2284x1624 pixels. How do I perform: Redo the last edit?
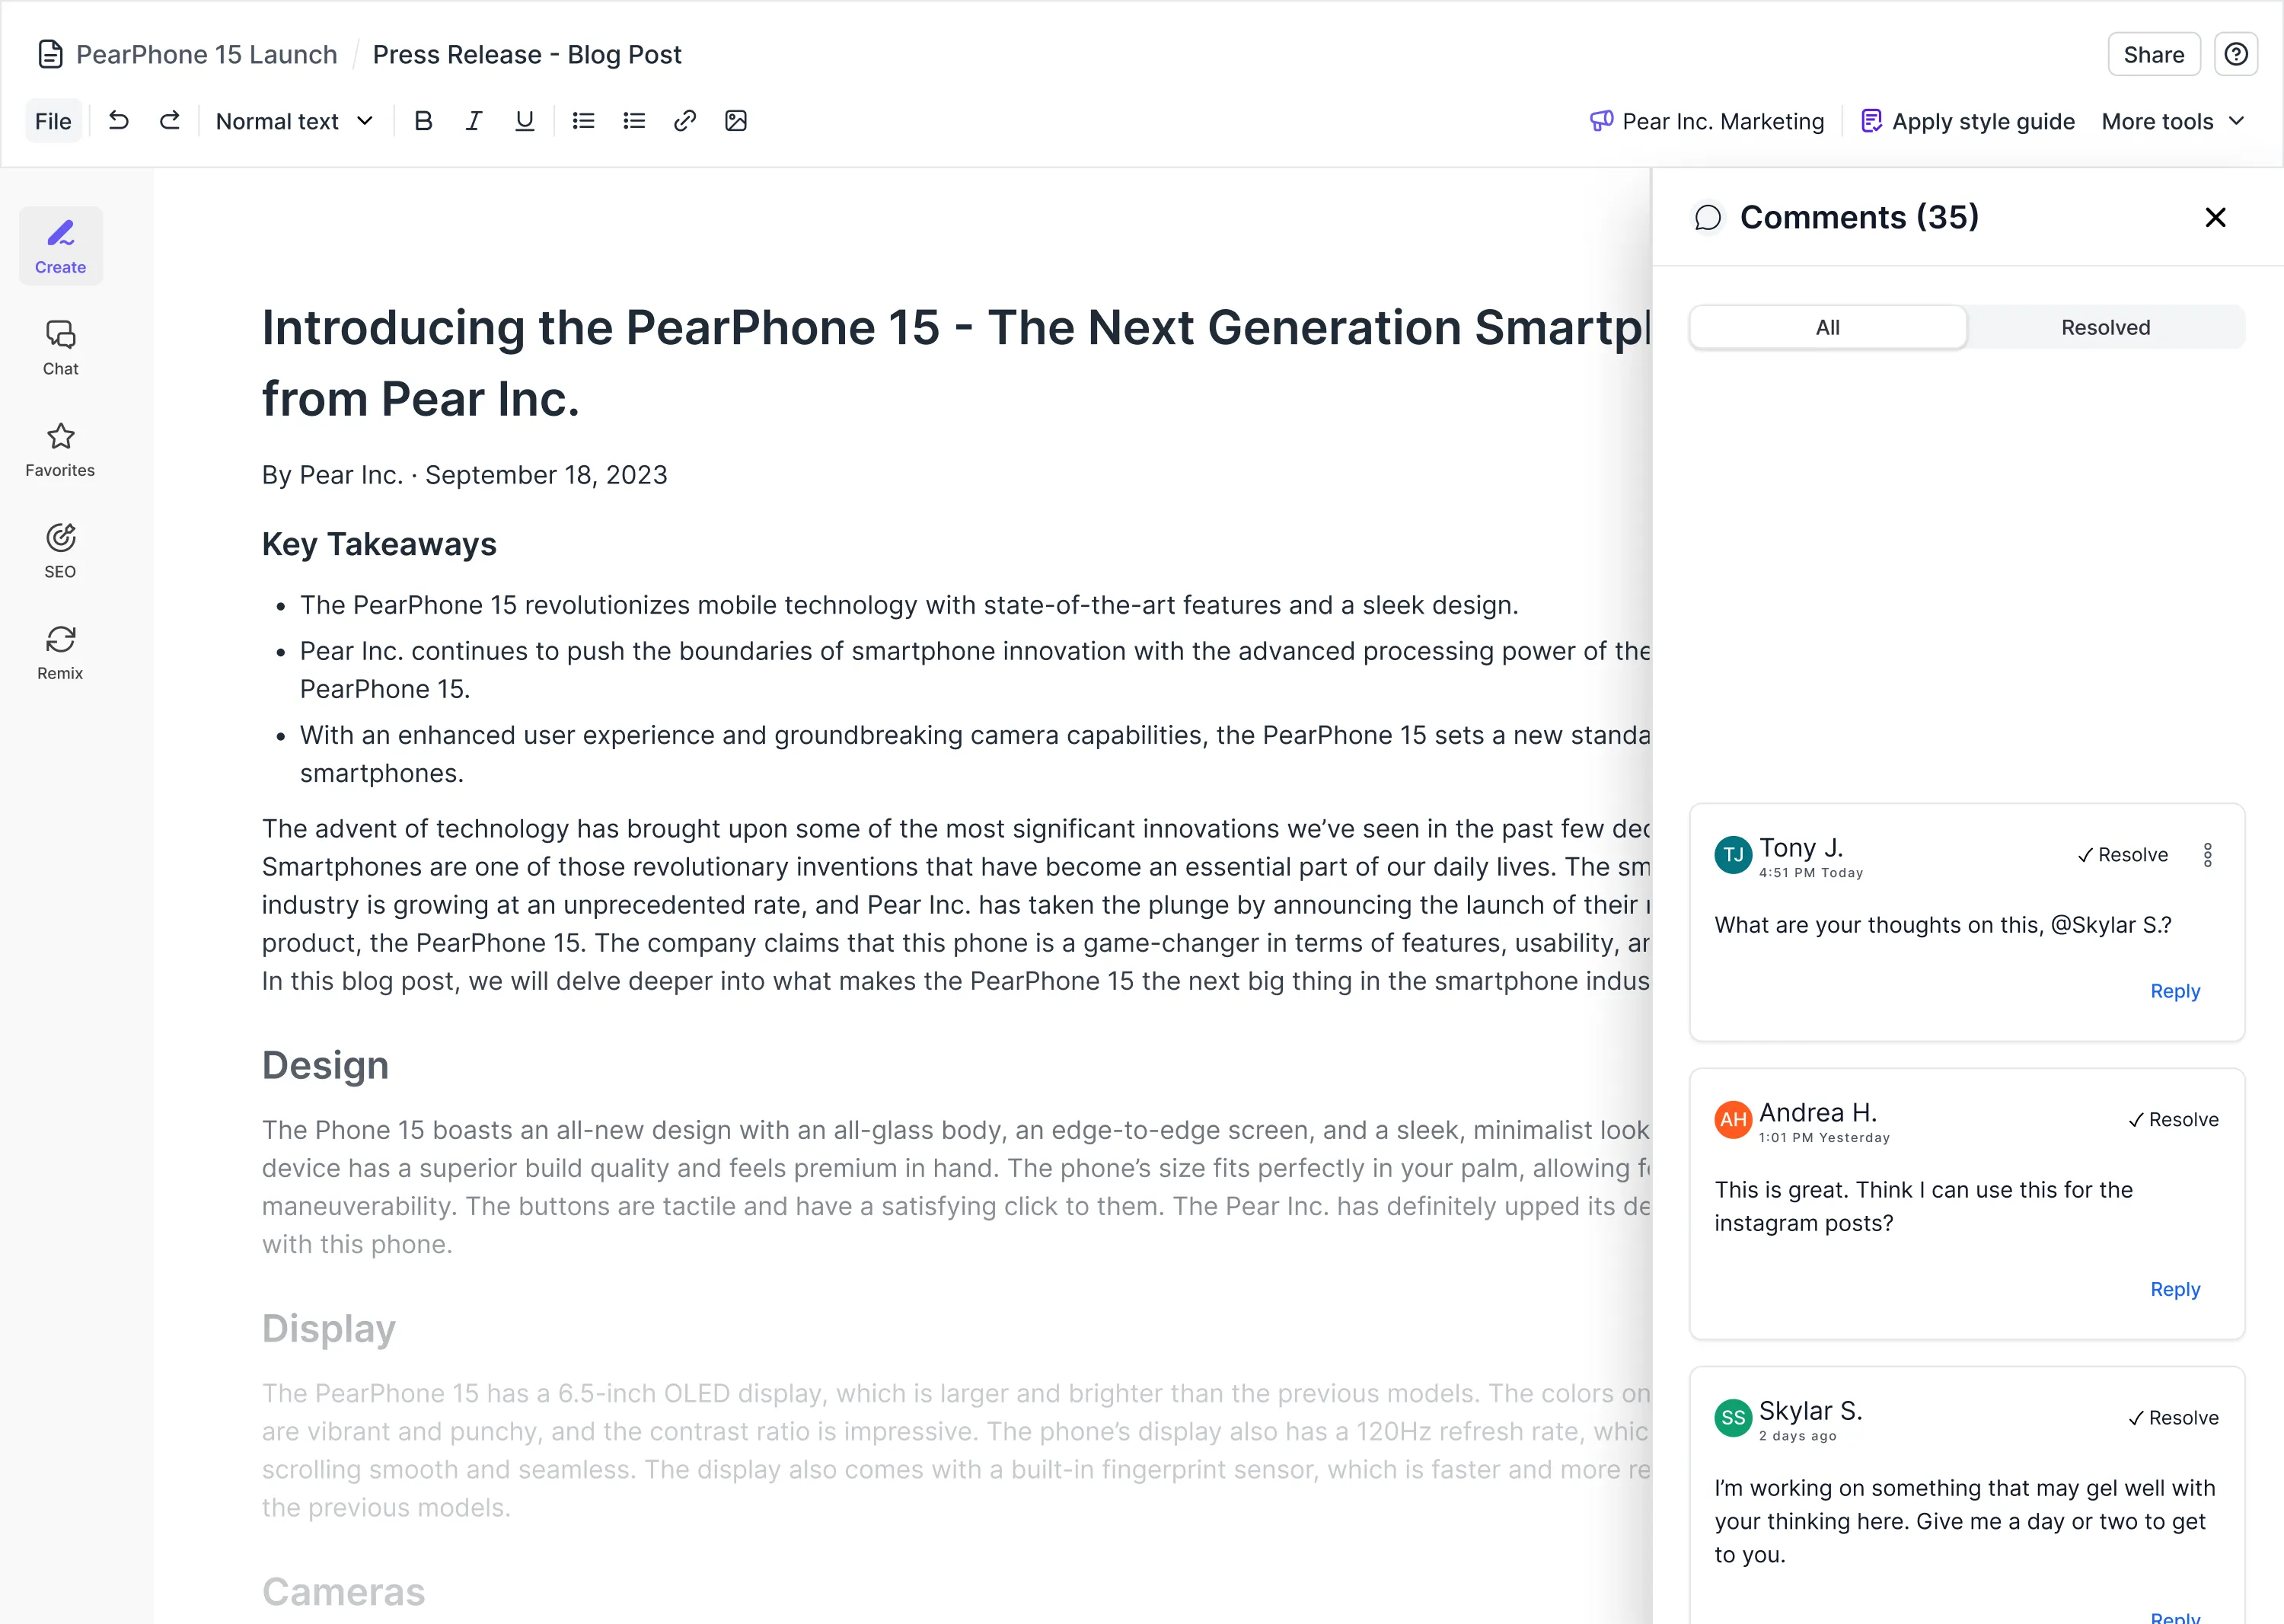coord(170,120)
